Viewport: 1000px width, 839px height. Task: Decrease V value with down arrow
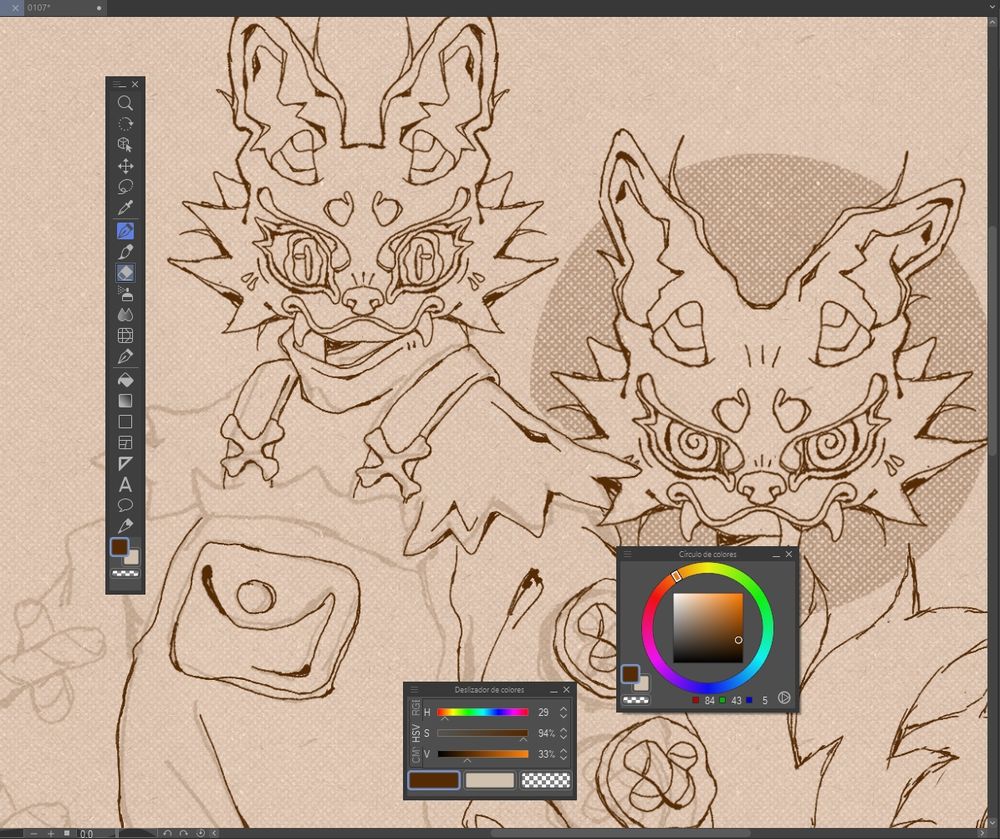coord(564,758)
